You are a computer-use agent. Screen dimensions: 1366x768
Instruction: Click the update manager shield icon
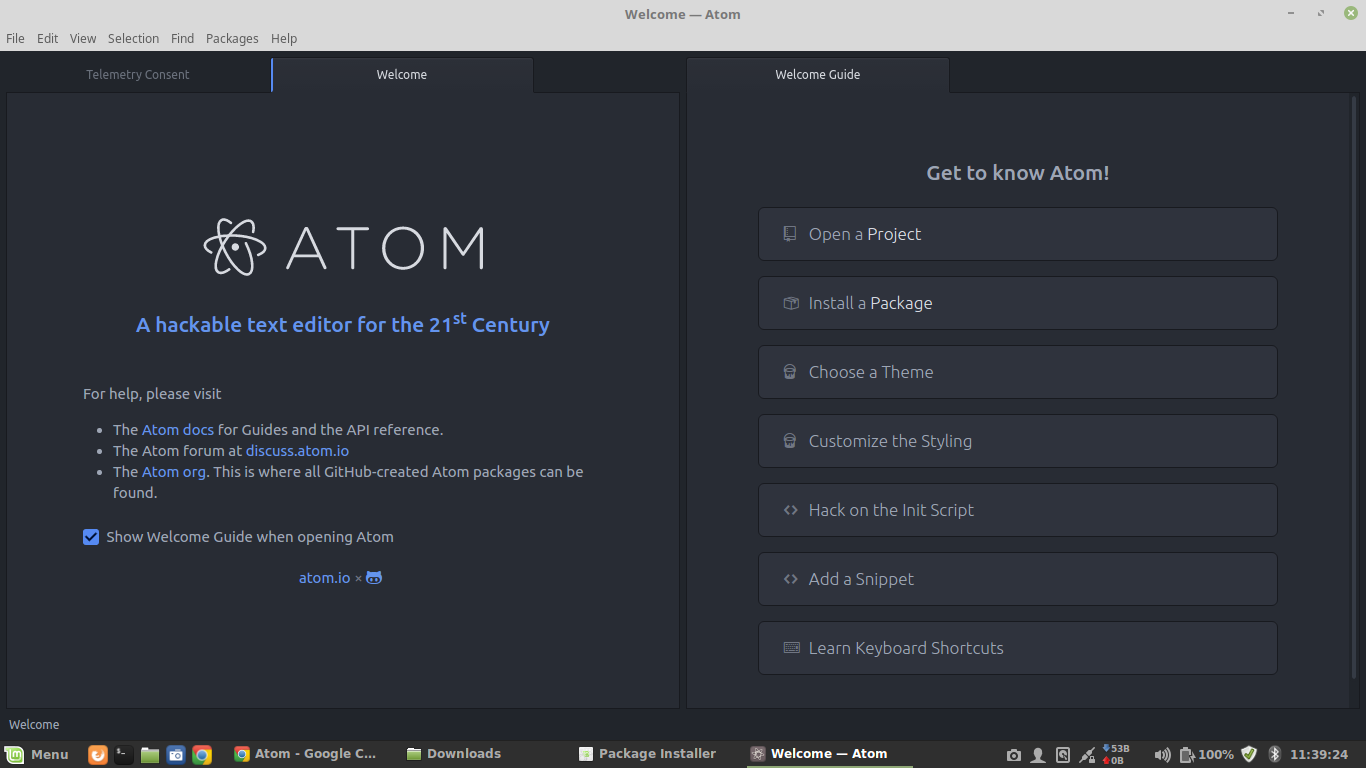pyautogui.click(x=1249, y=755)
